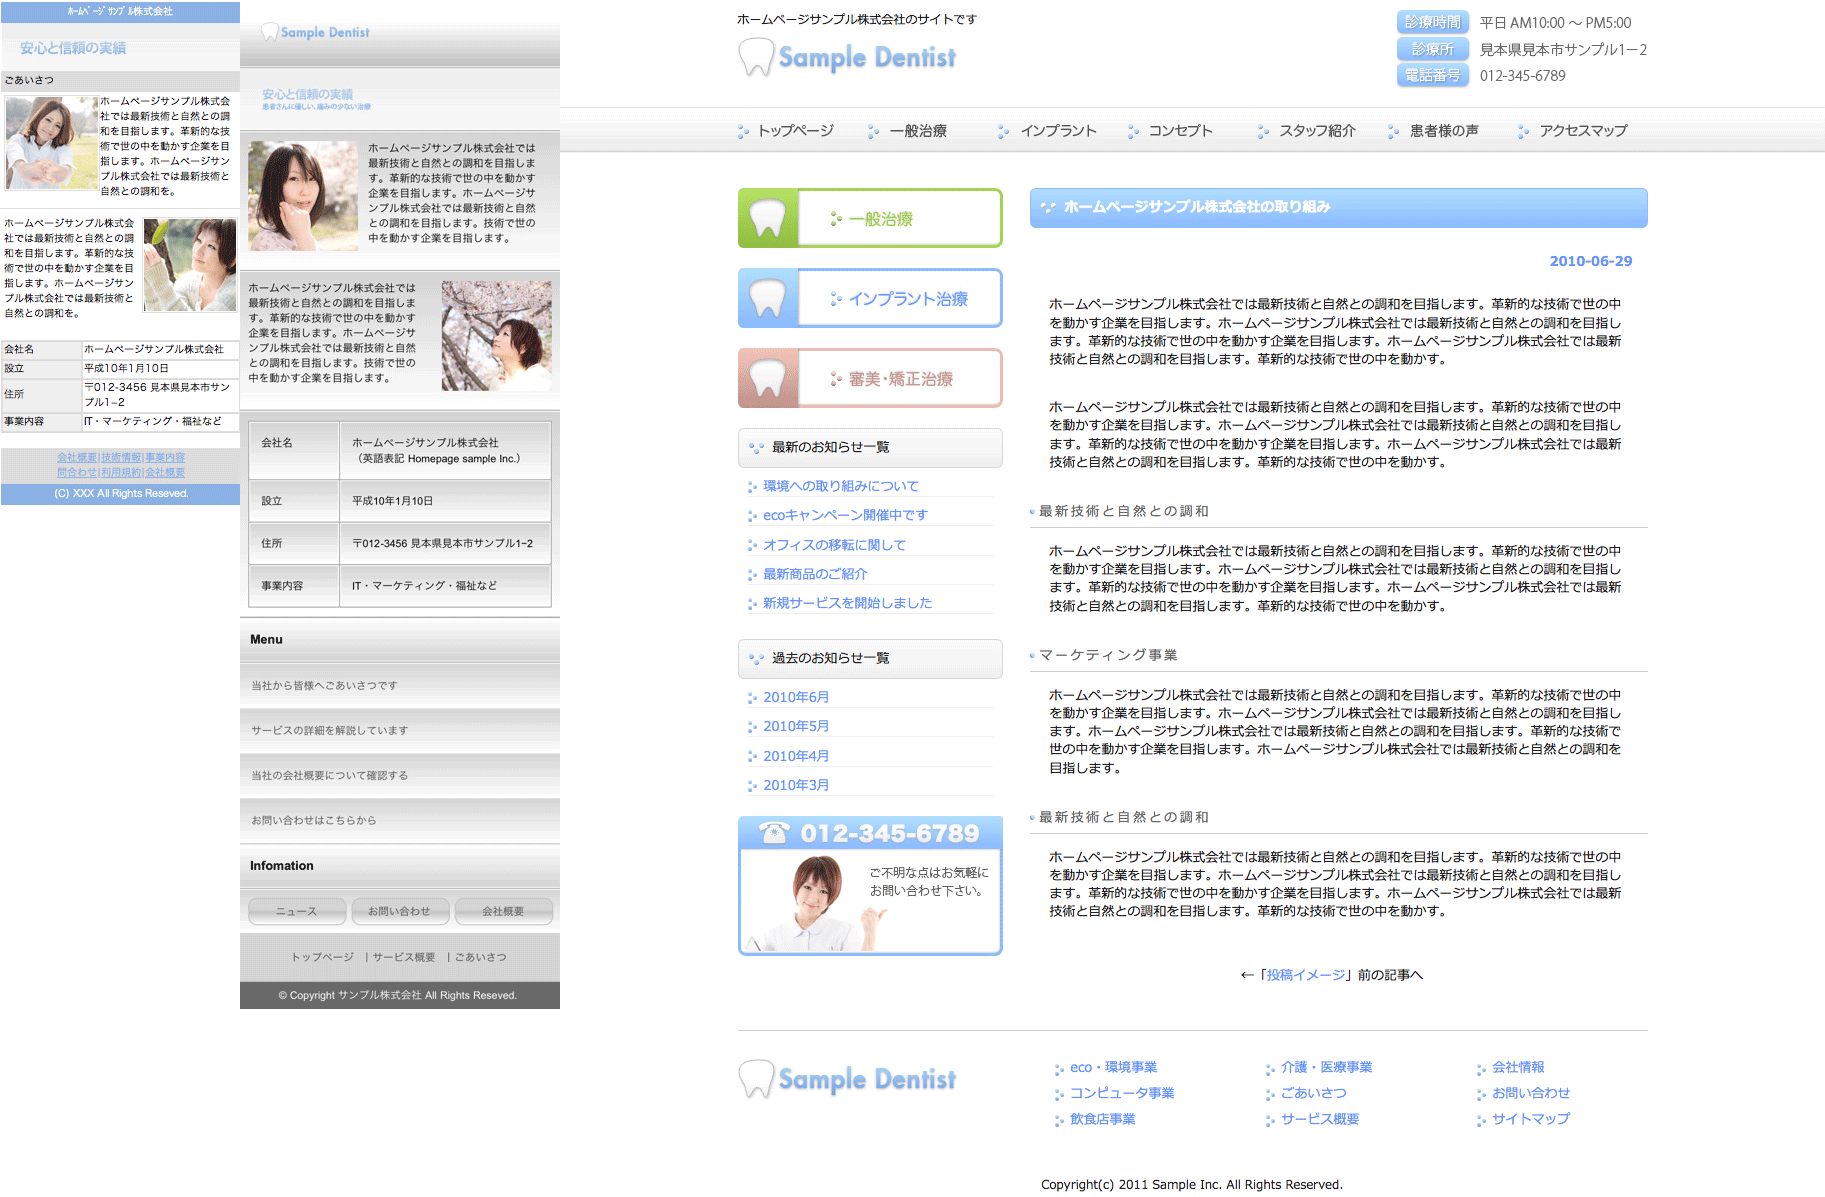This screenshot has height=1197, width=1825.
Task: Open menu item 当社から皆様へごあいさつです
Action: (324, 686)
